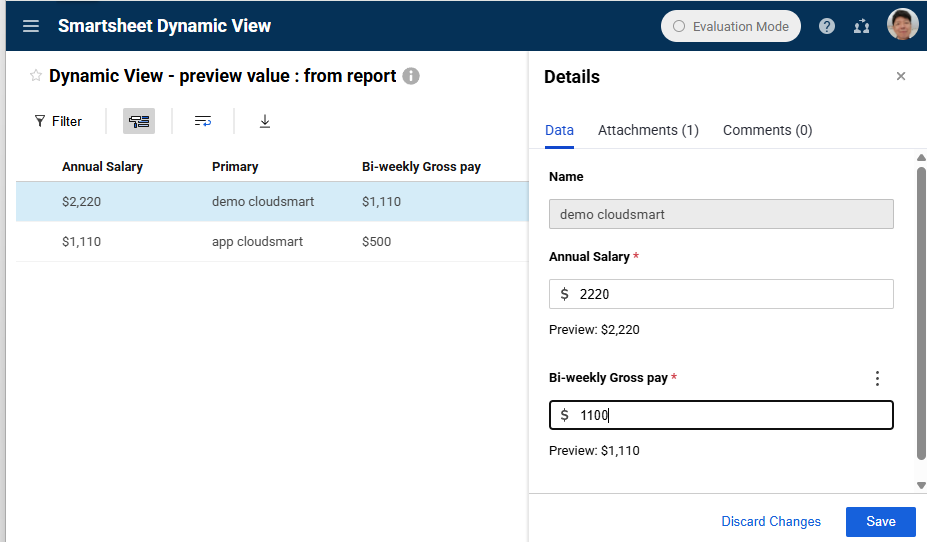Sort by Annual Salary column header
The image size is (927, 542).
coord(102,167)
